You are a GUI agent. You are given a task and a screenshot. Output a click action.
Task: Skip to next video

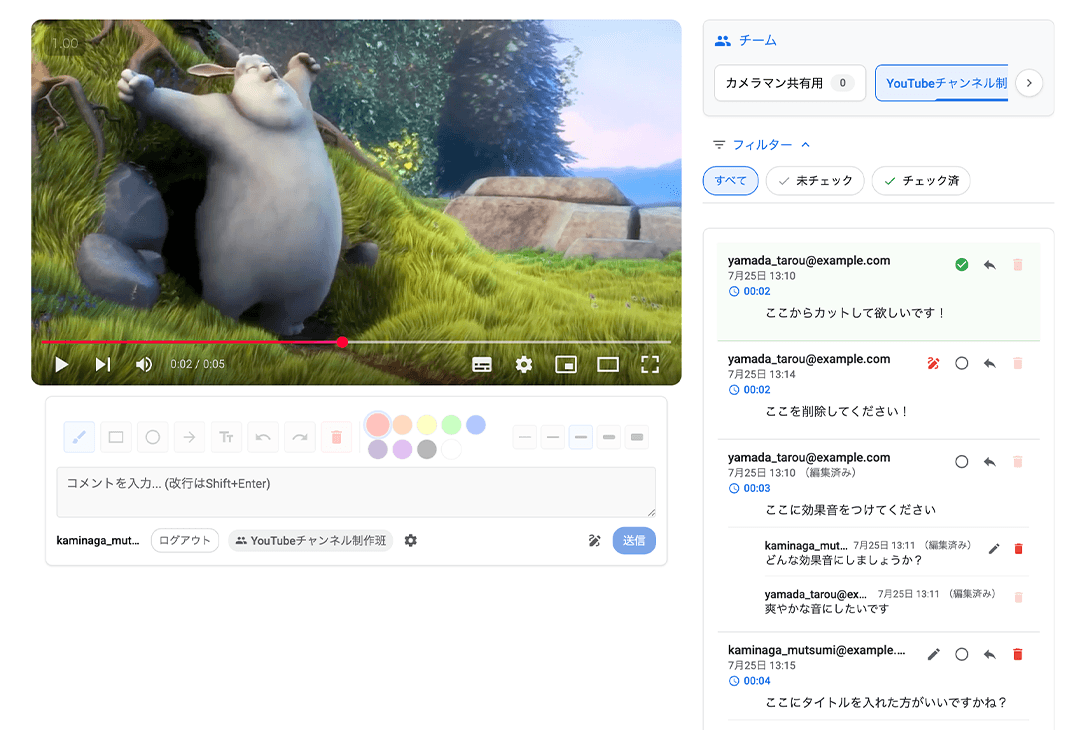click(102, 364)
